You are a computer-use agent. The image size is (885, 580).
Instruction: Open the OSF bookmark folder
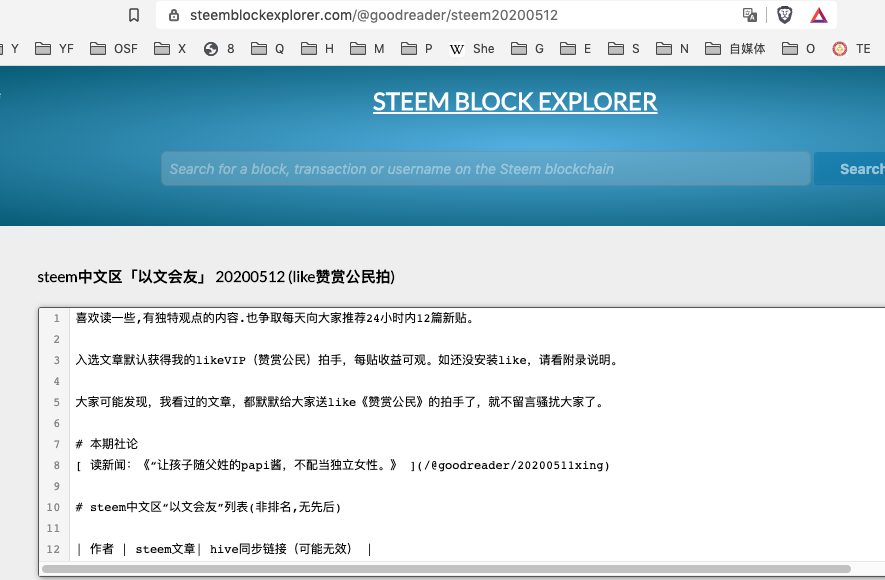113,49
